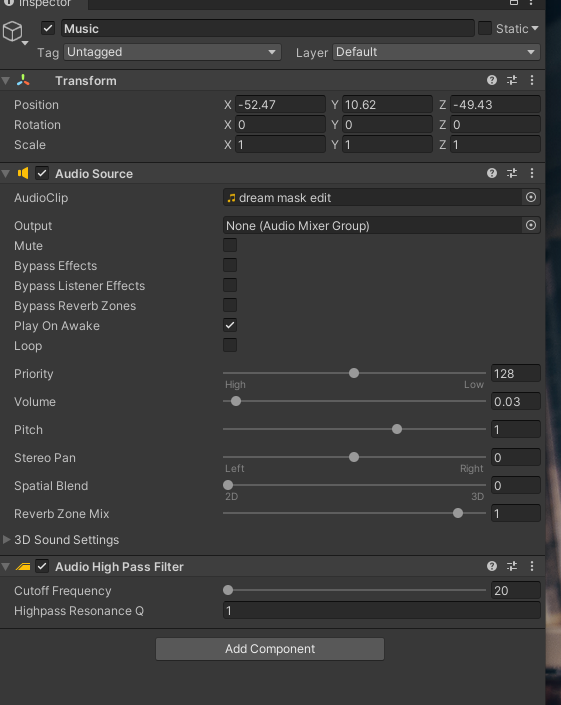Click the GameObject cube icon

point(13,31)
